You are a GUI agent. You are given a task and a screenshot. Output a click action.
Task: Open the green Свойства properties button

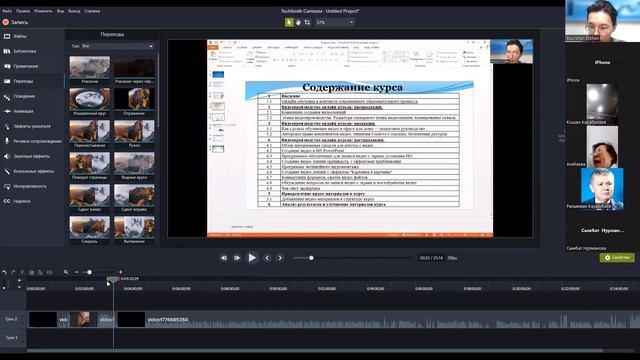(617, 258)
